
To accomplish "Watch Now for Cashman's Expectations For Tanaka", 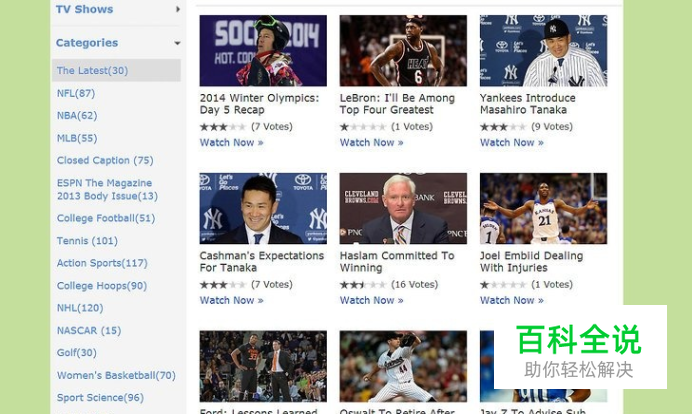I will click(231, 300).
